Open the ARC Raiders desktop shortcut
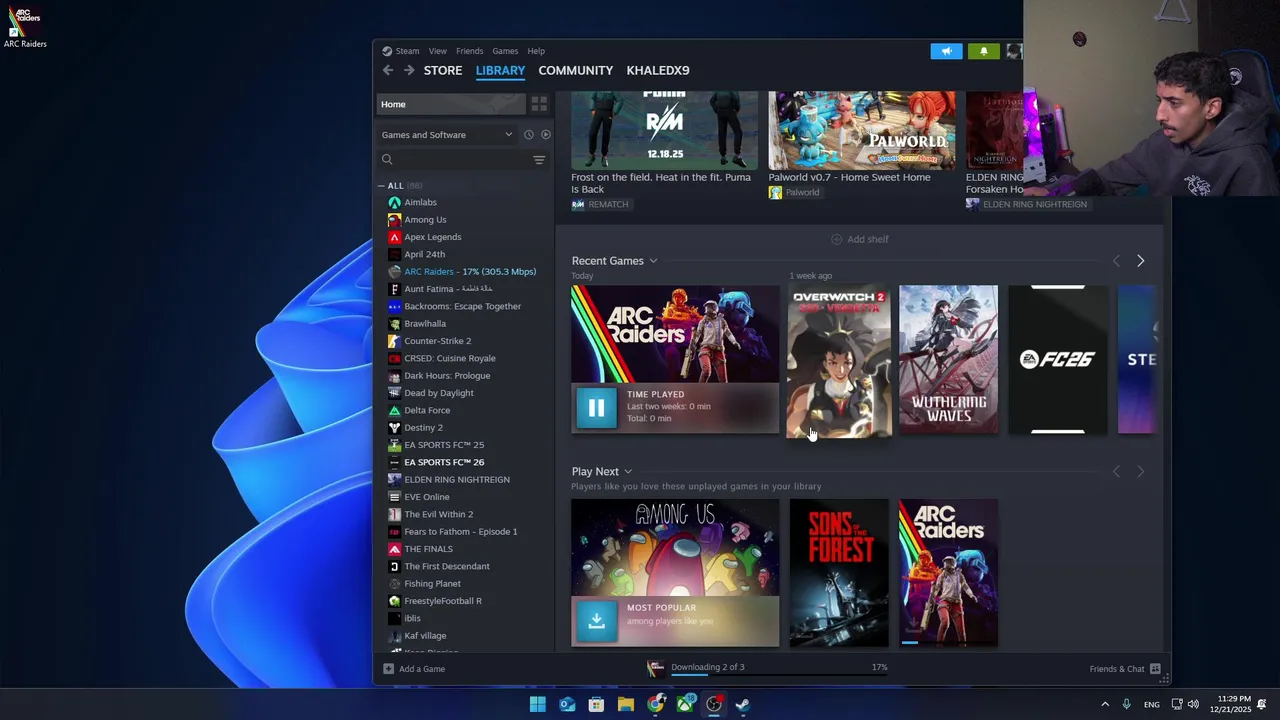 point(25,26)
